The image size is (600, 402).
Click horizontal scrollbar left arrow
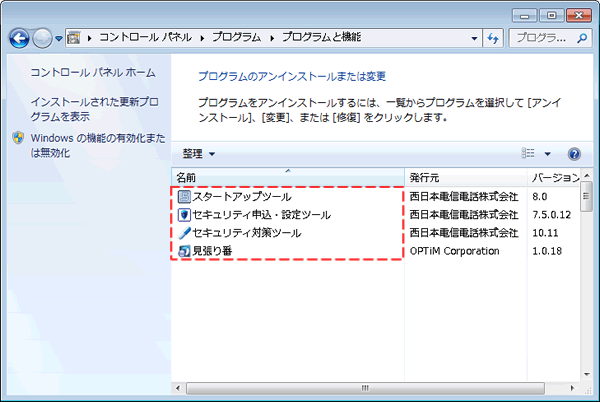click(178, 388)
